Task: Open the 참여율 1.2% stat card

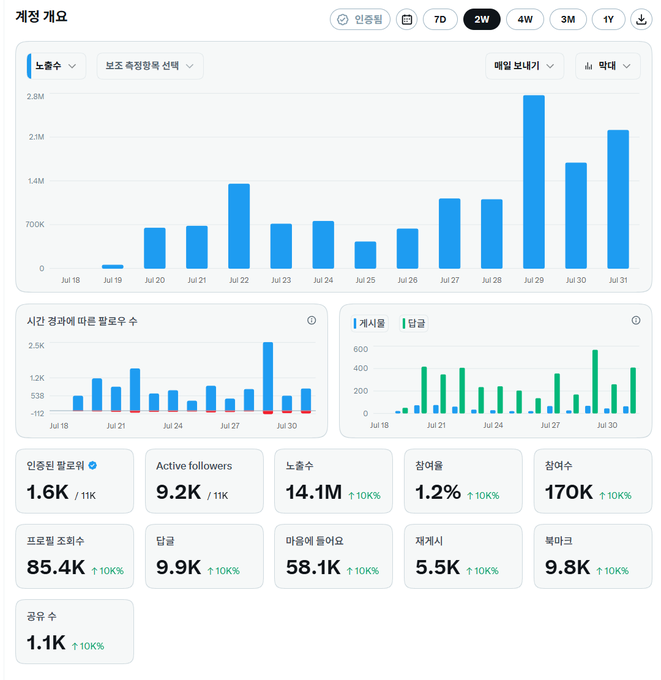Action: tap(463, 481)
